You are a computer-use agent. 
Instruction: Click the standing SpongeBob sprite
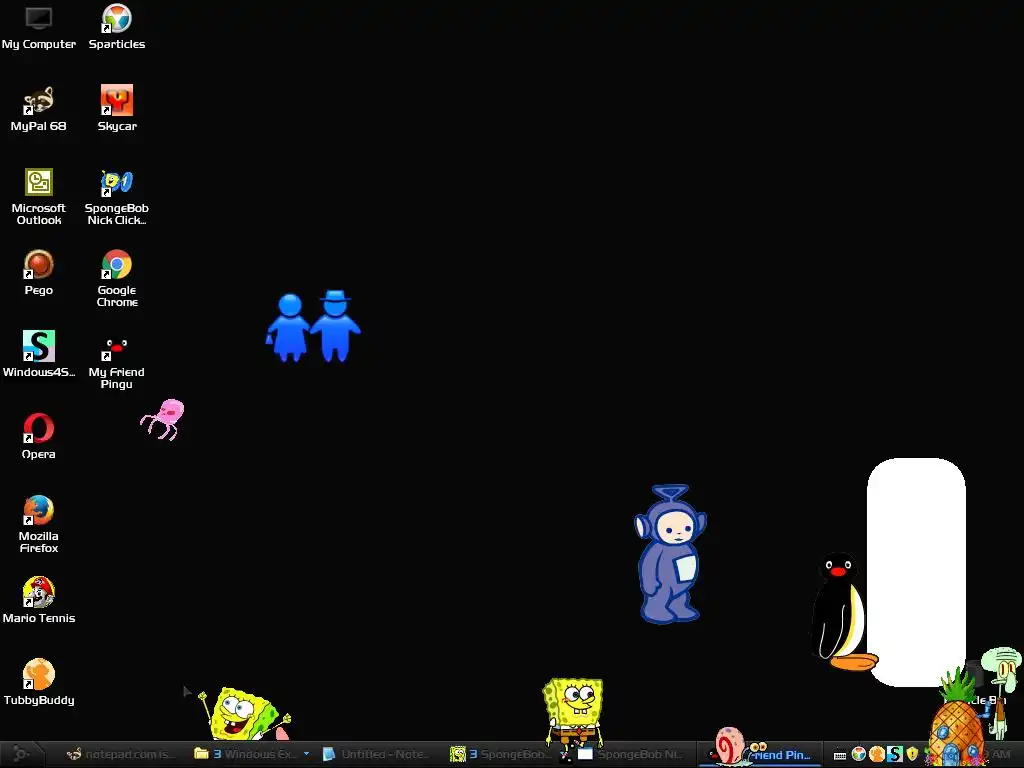[573, 713]
